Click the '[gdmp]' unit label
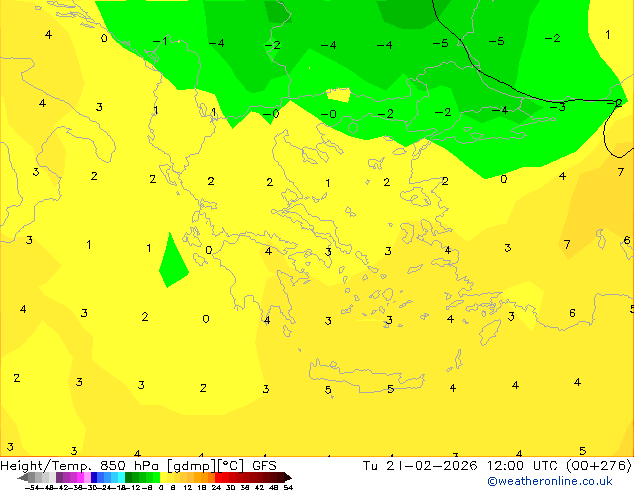 click(190, 466)
